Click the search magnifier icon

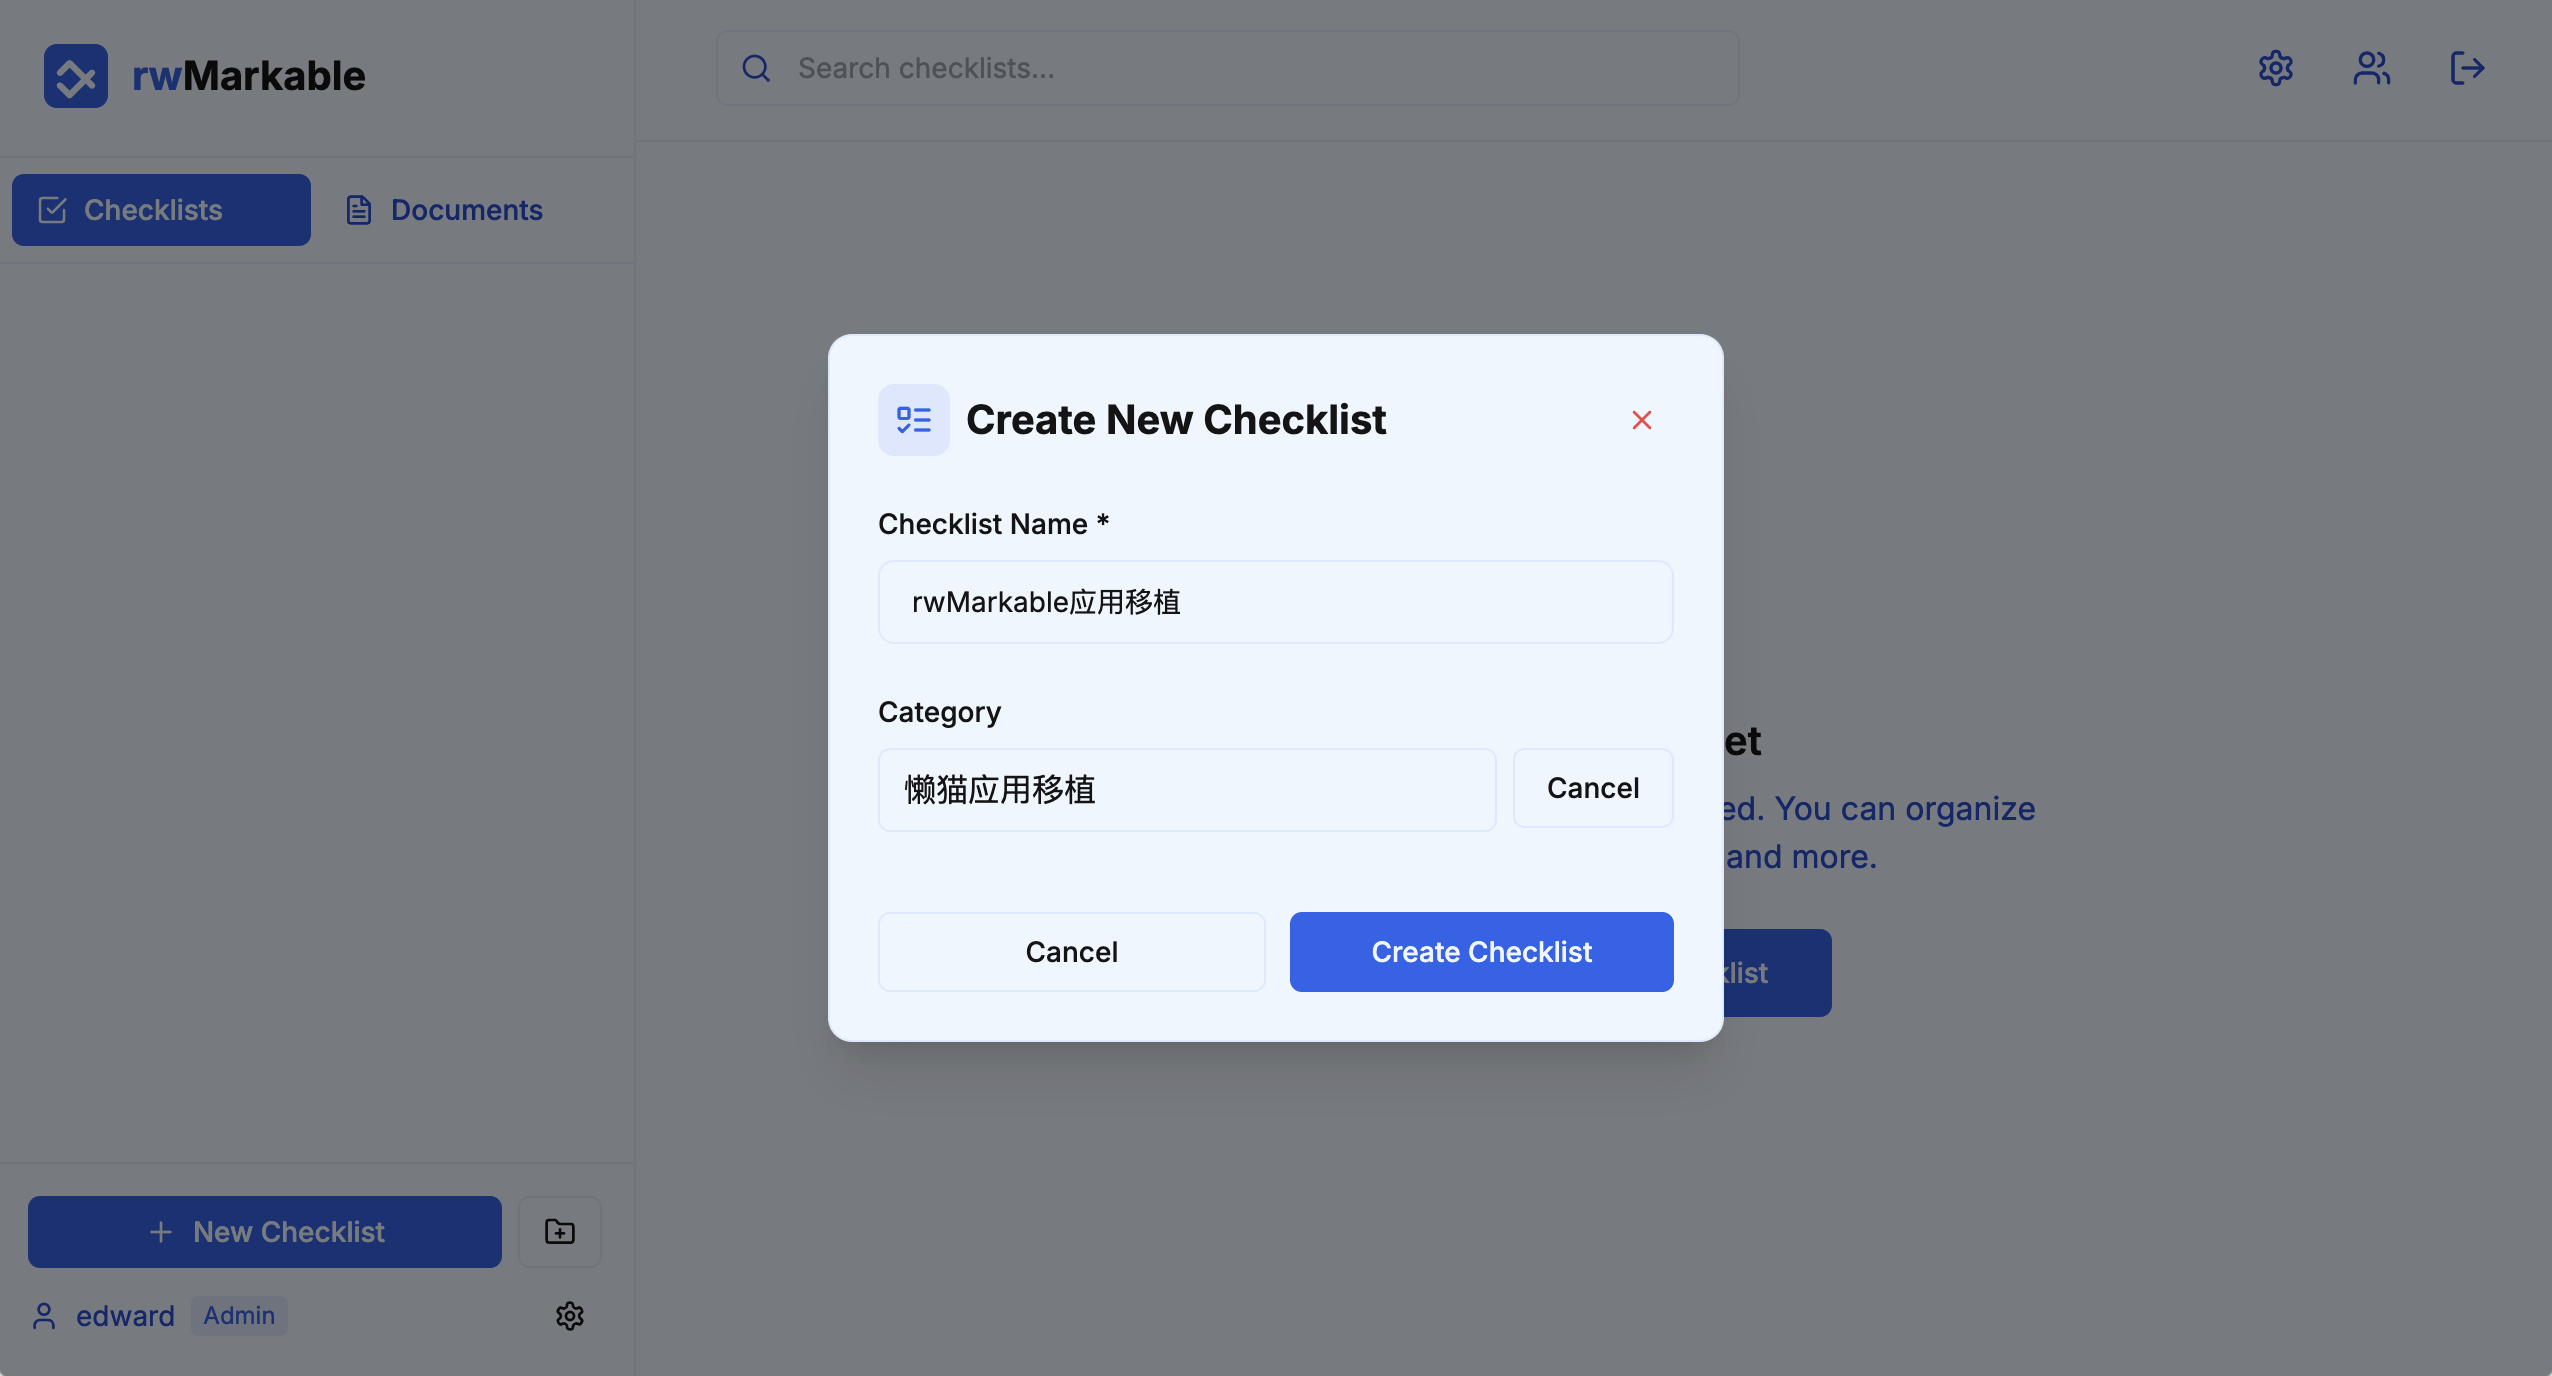coord(756,68)
